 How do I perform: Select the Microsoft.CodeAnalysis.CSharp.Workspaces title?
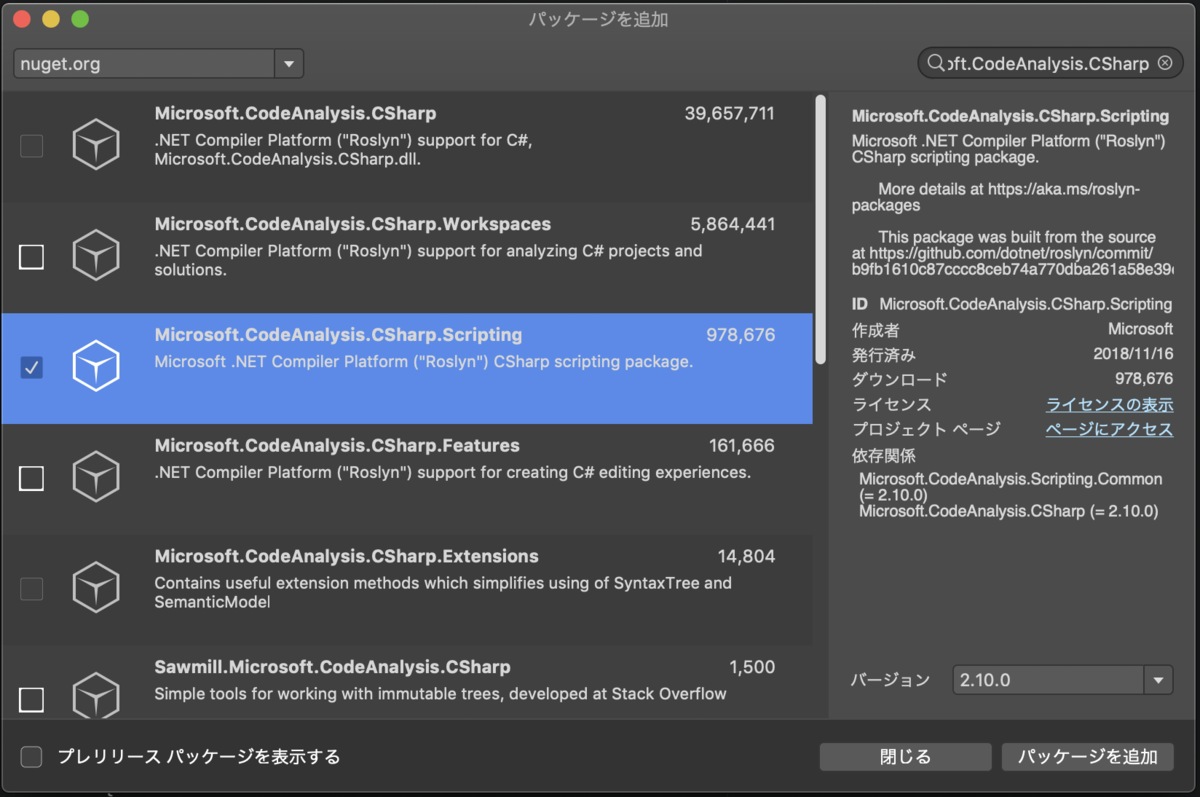[x=353, y=224]
